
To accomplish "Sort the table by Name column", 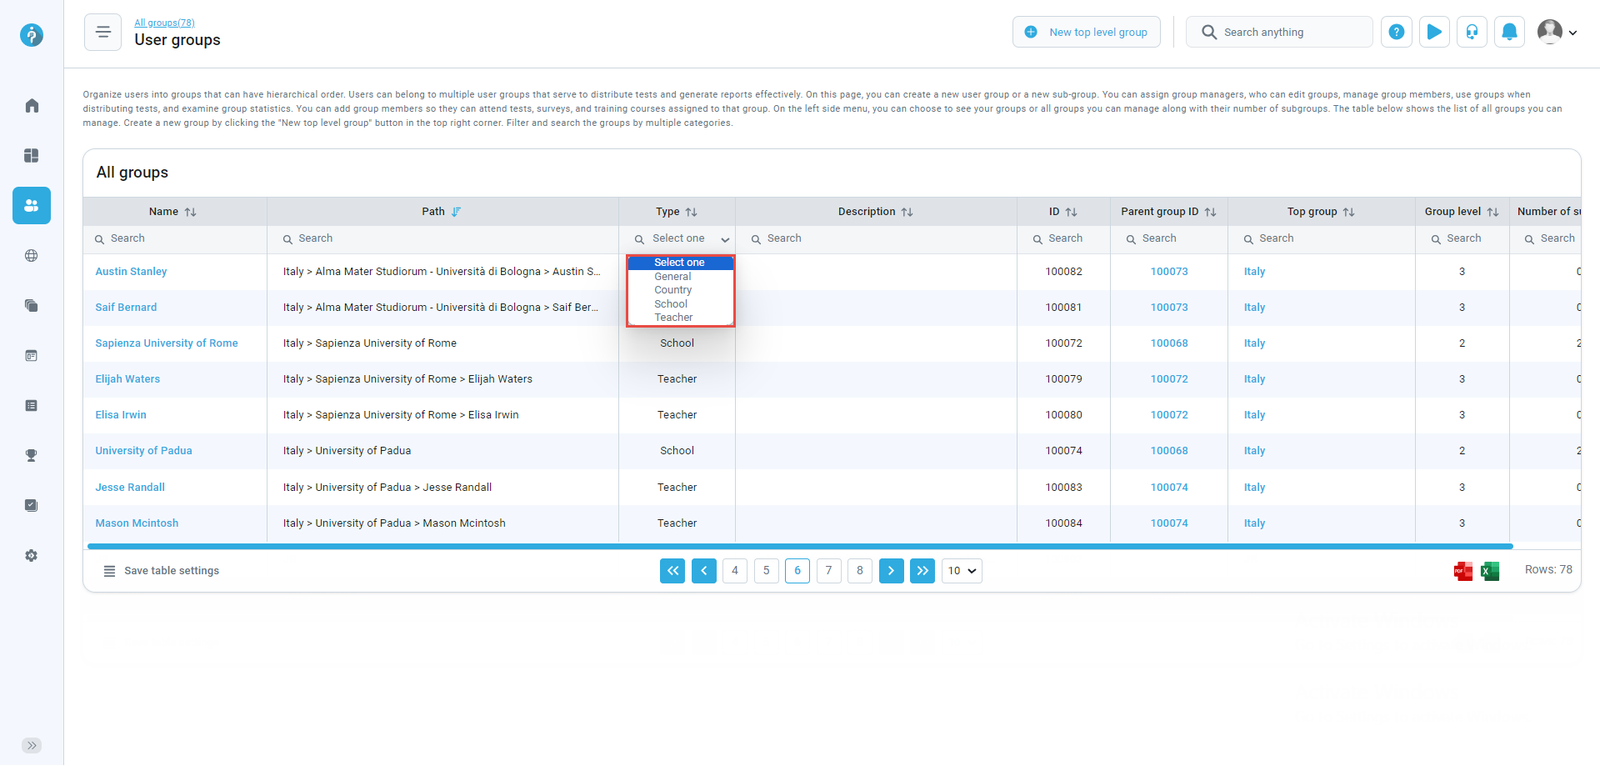I will point(190,212).
